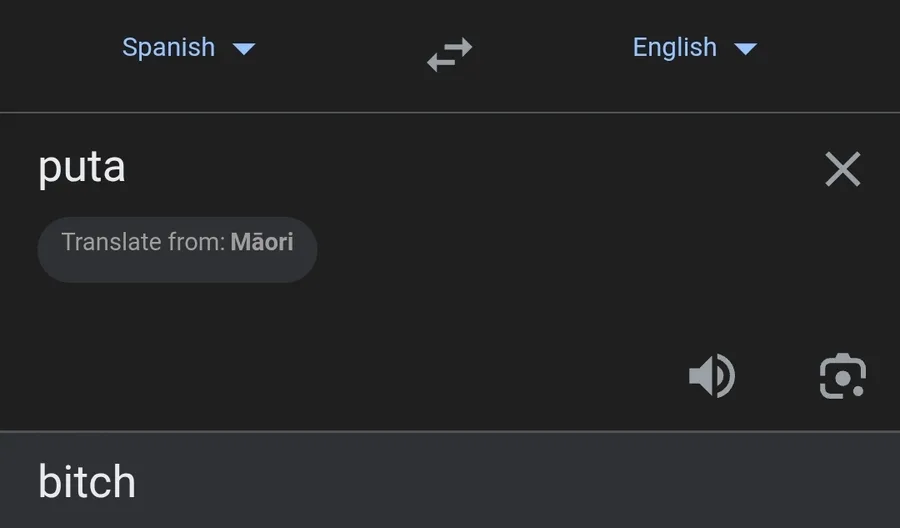
Task: Click the "Translate from:" label text
Action: (143, 242)
